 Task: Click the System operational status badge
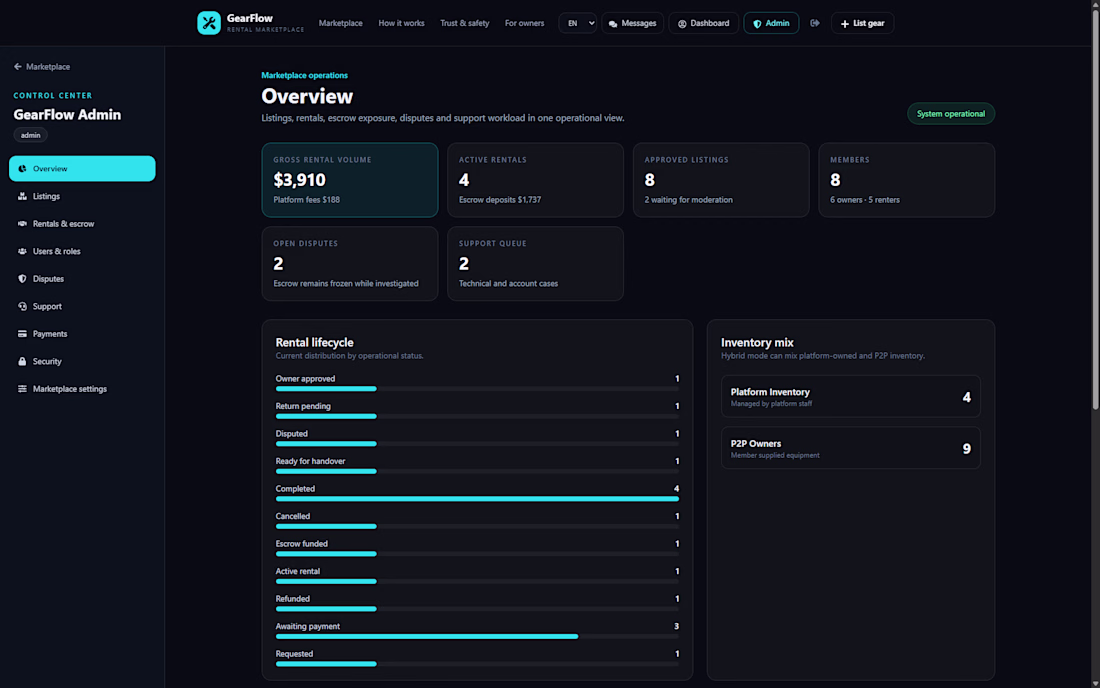[951, 114]
